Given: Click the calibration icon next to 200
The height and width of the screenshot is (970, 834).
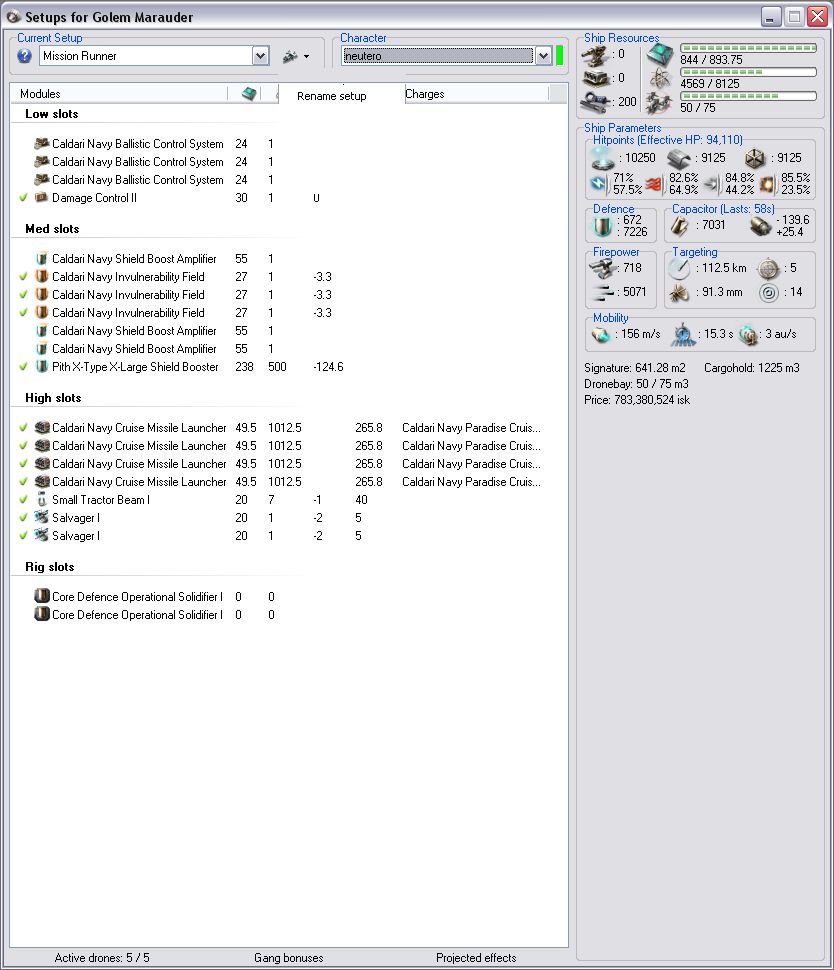Looking at the screenshot, I should pyautogui.click(x=595, y=101).
